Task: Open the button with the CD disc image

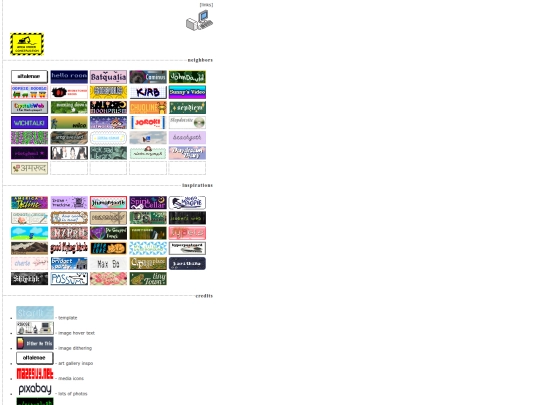Action: click(187, 122)
